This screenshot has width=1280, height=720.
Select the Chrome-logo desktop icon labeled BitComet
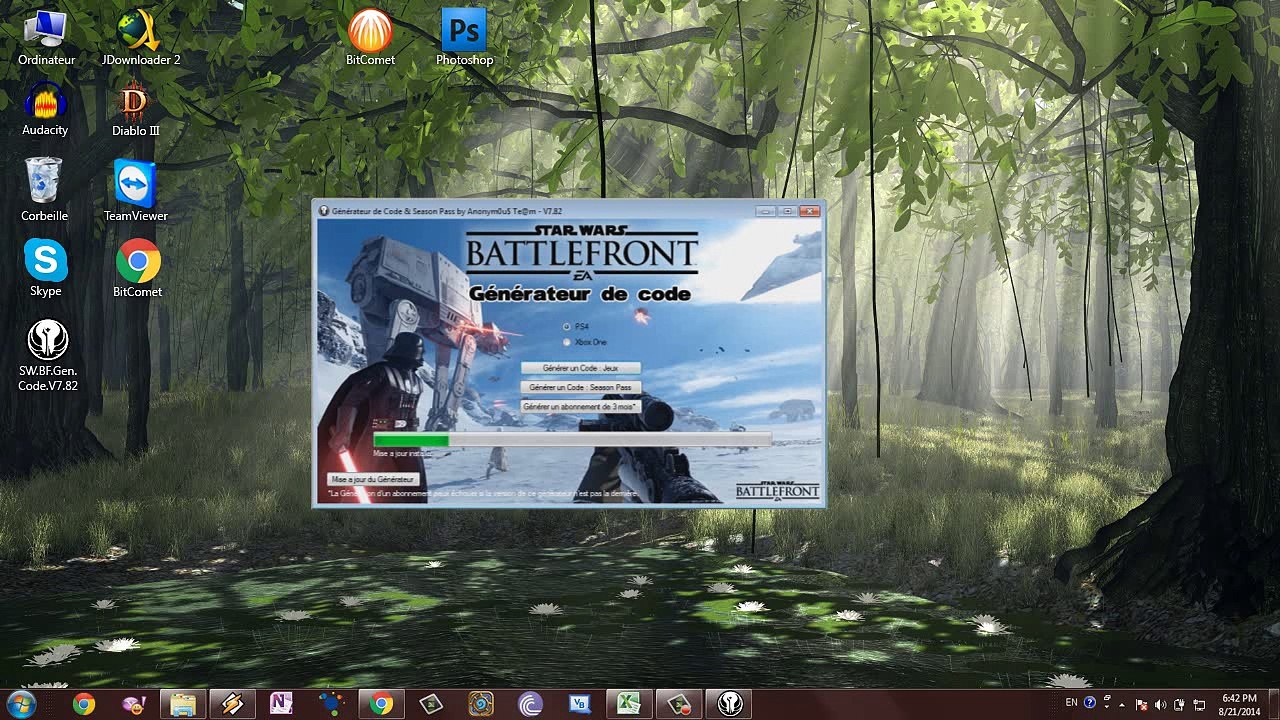[x=137, y=268]
